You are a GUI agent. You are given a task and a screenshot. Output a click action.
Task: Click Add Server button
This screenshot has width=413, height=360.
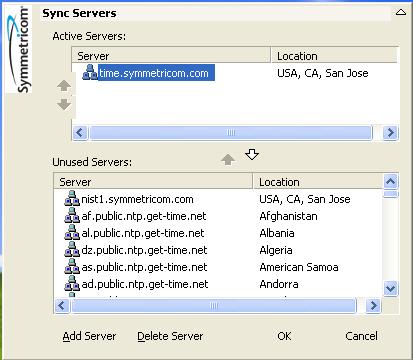click(89, 336)
